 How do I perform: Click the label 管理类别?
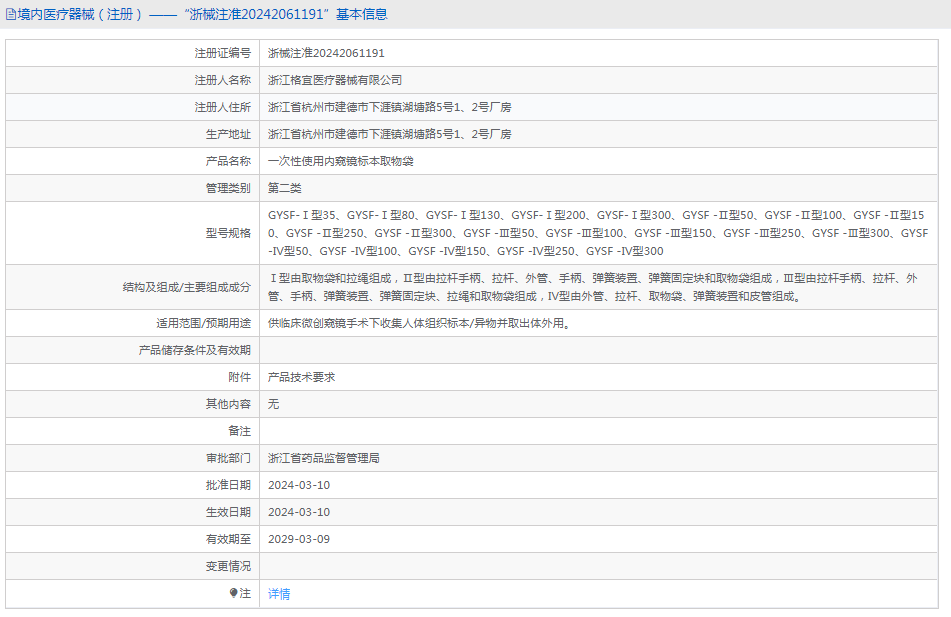228,188
